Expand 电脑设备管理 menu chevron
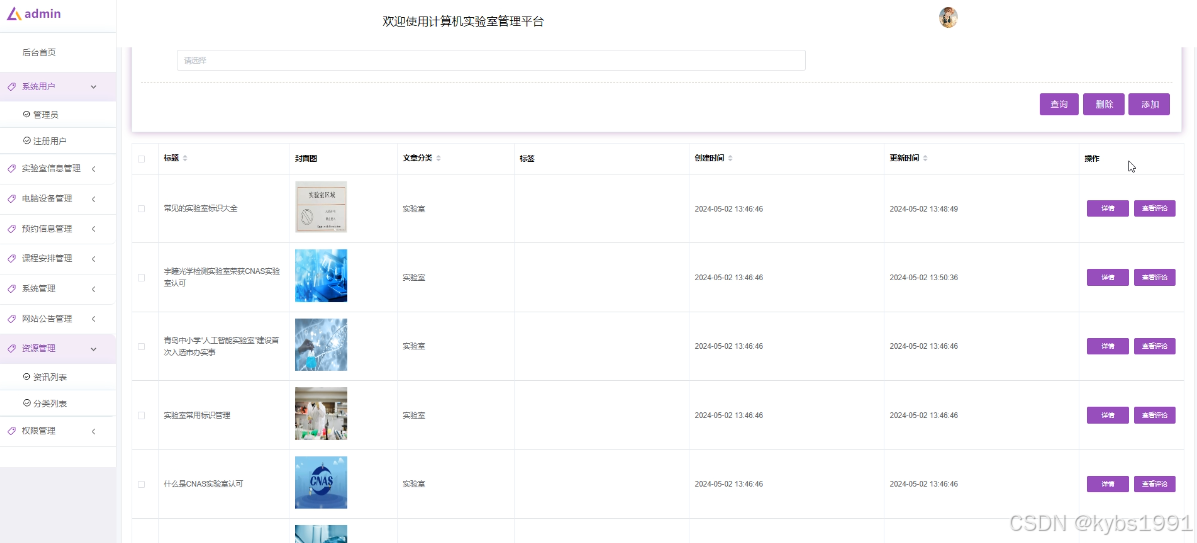Image resolution: width=1197 pixels, height=543 pixels. (93, 199)
